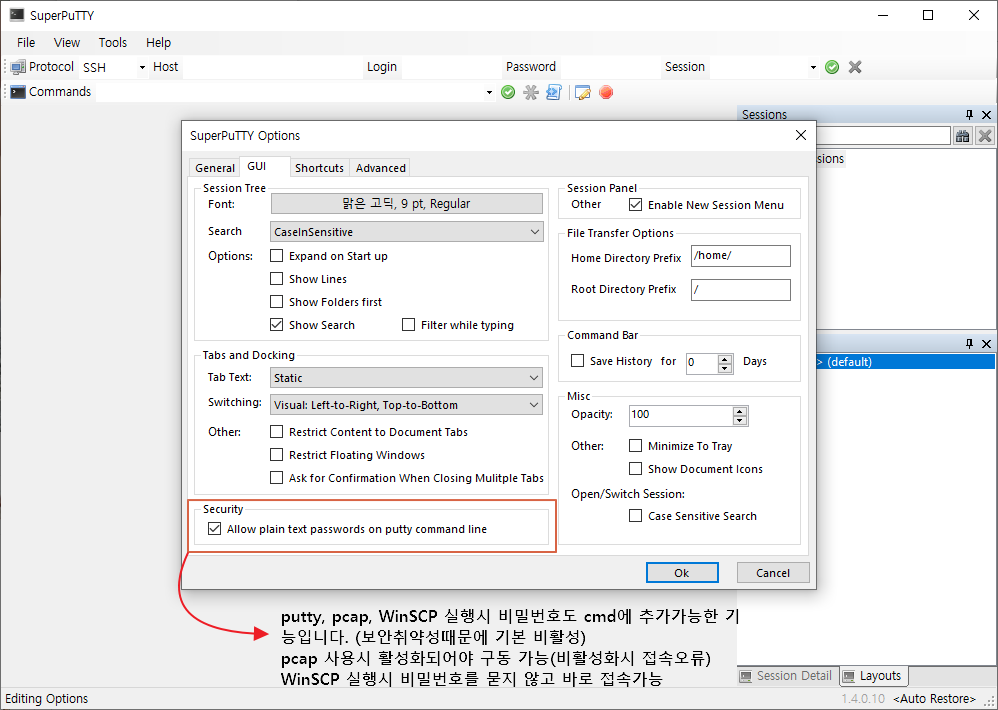Uncheck Show Search checkbox
Viewport: 998px width, 710px height.
pos(276,324)
